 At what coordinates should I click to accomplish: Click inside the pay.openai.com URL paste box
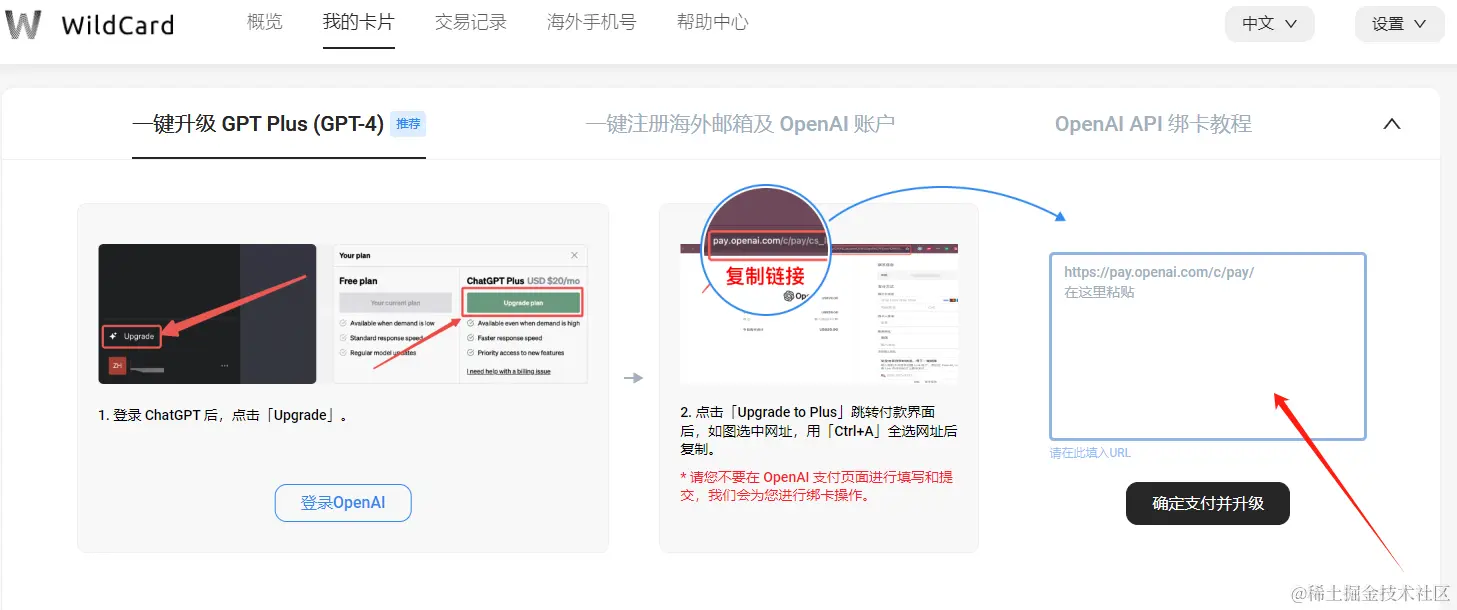[x=1207, y=345]
